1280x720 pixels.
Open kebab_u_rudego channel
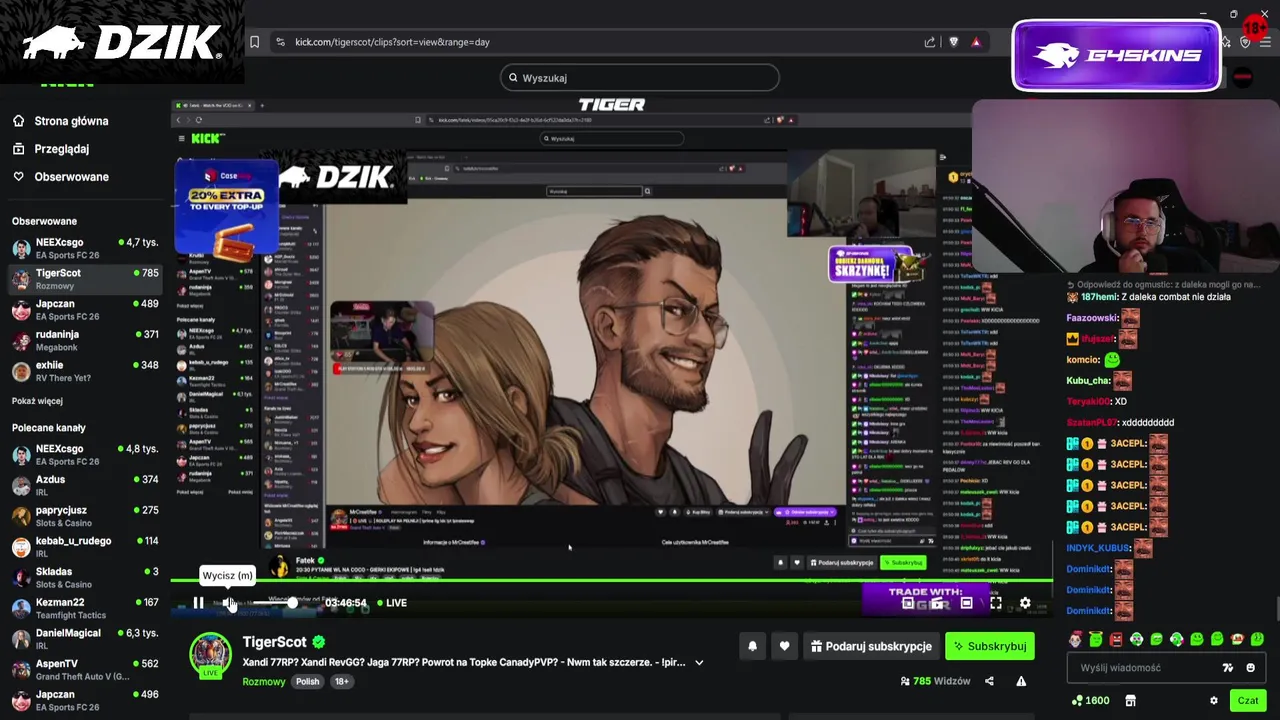coord(84,546)
